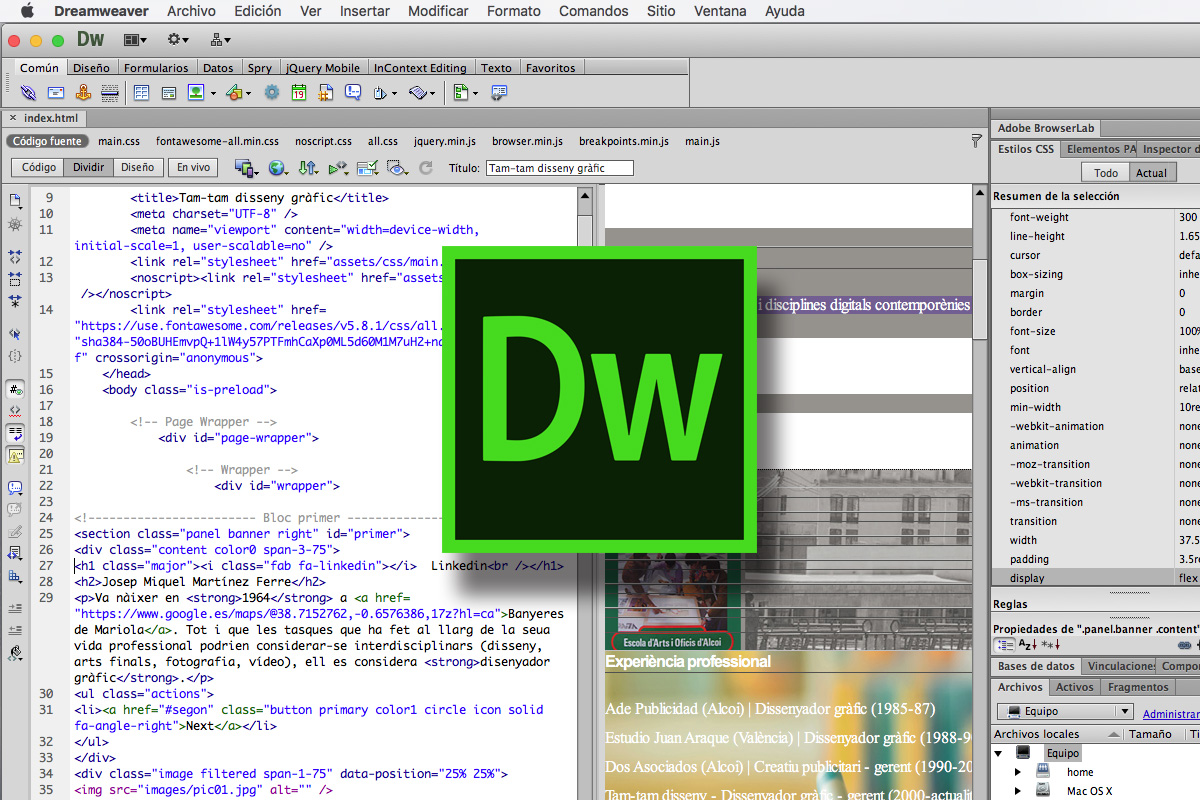Open Head insert dropdown arrow

tap(394, 94)
